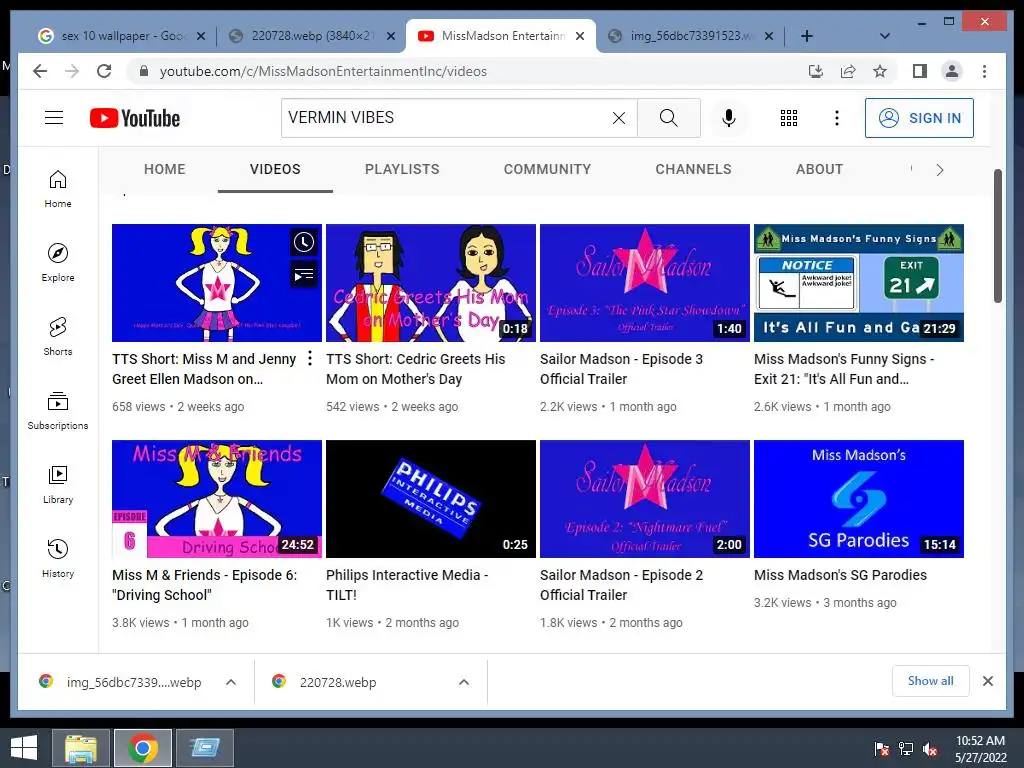
Task: Open the ABOUT tab
Action: (820, 169)
